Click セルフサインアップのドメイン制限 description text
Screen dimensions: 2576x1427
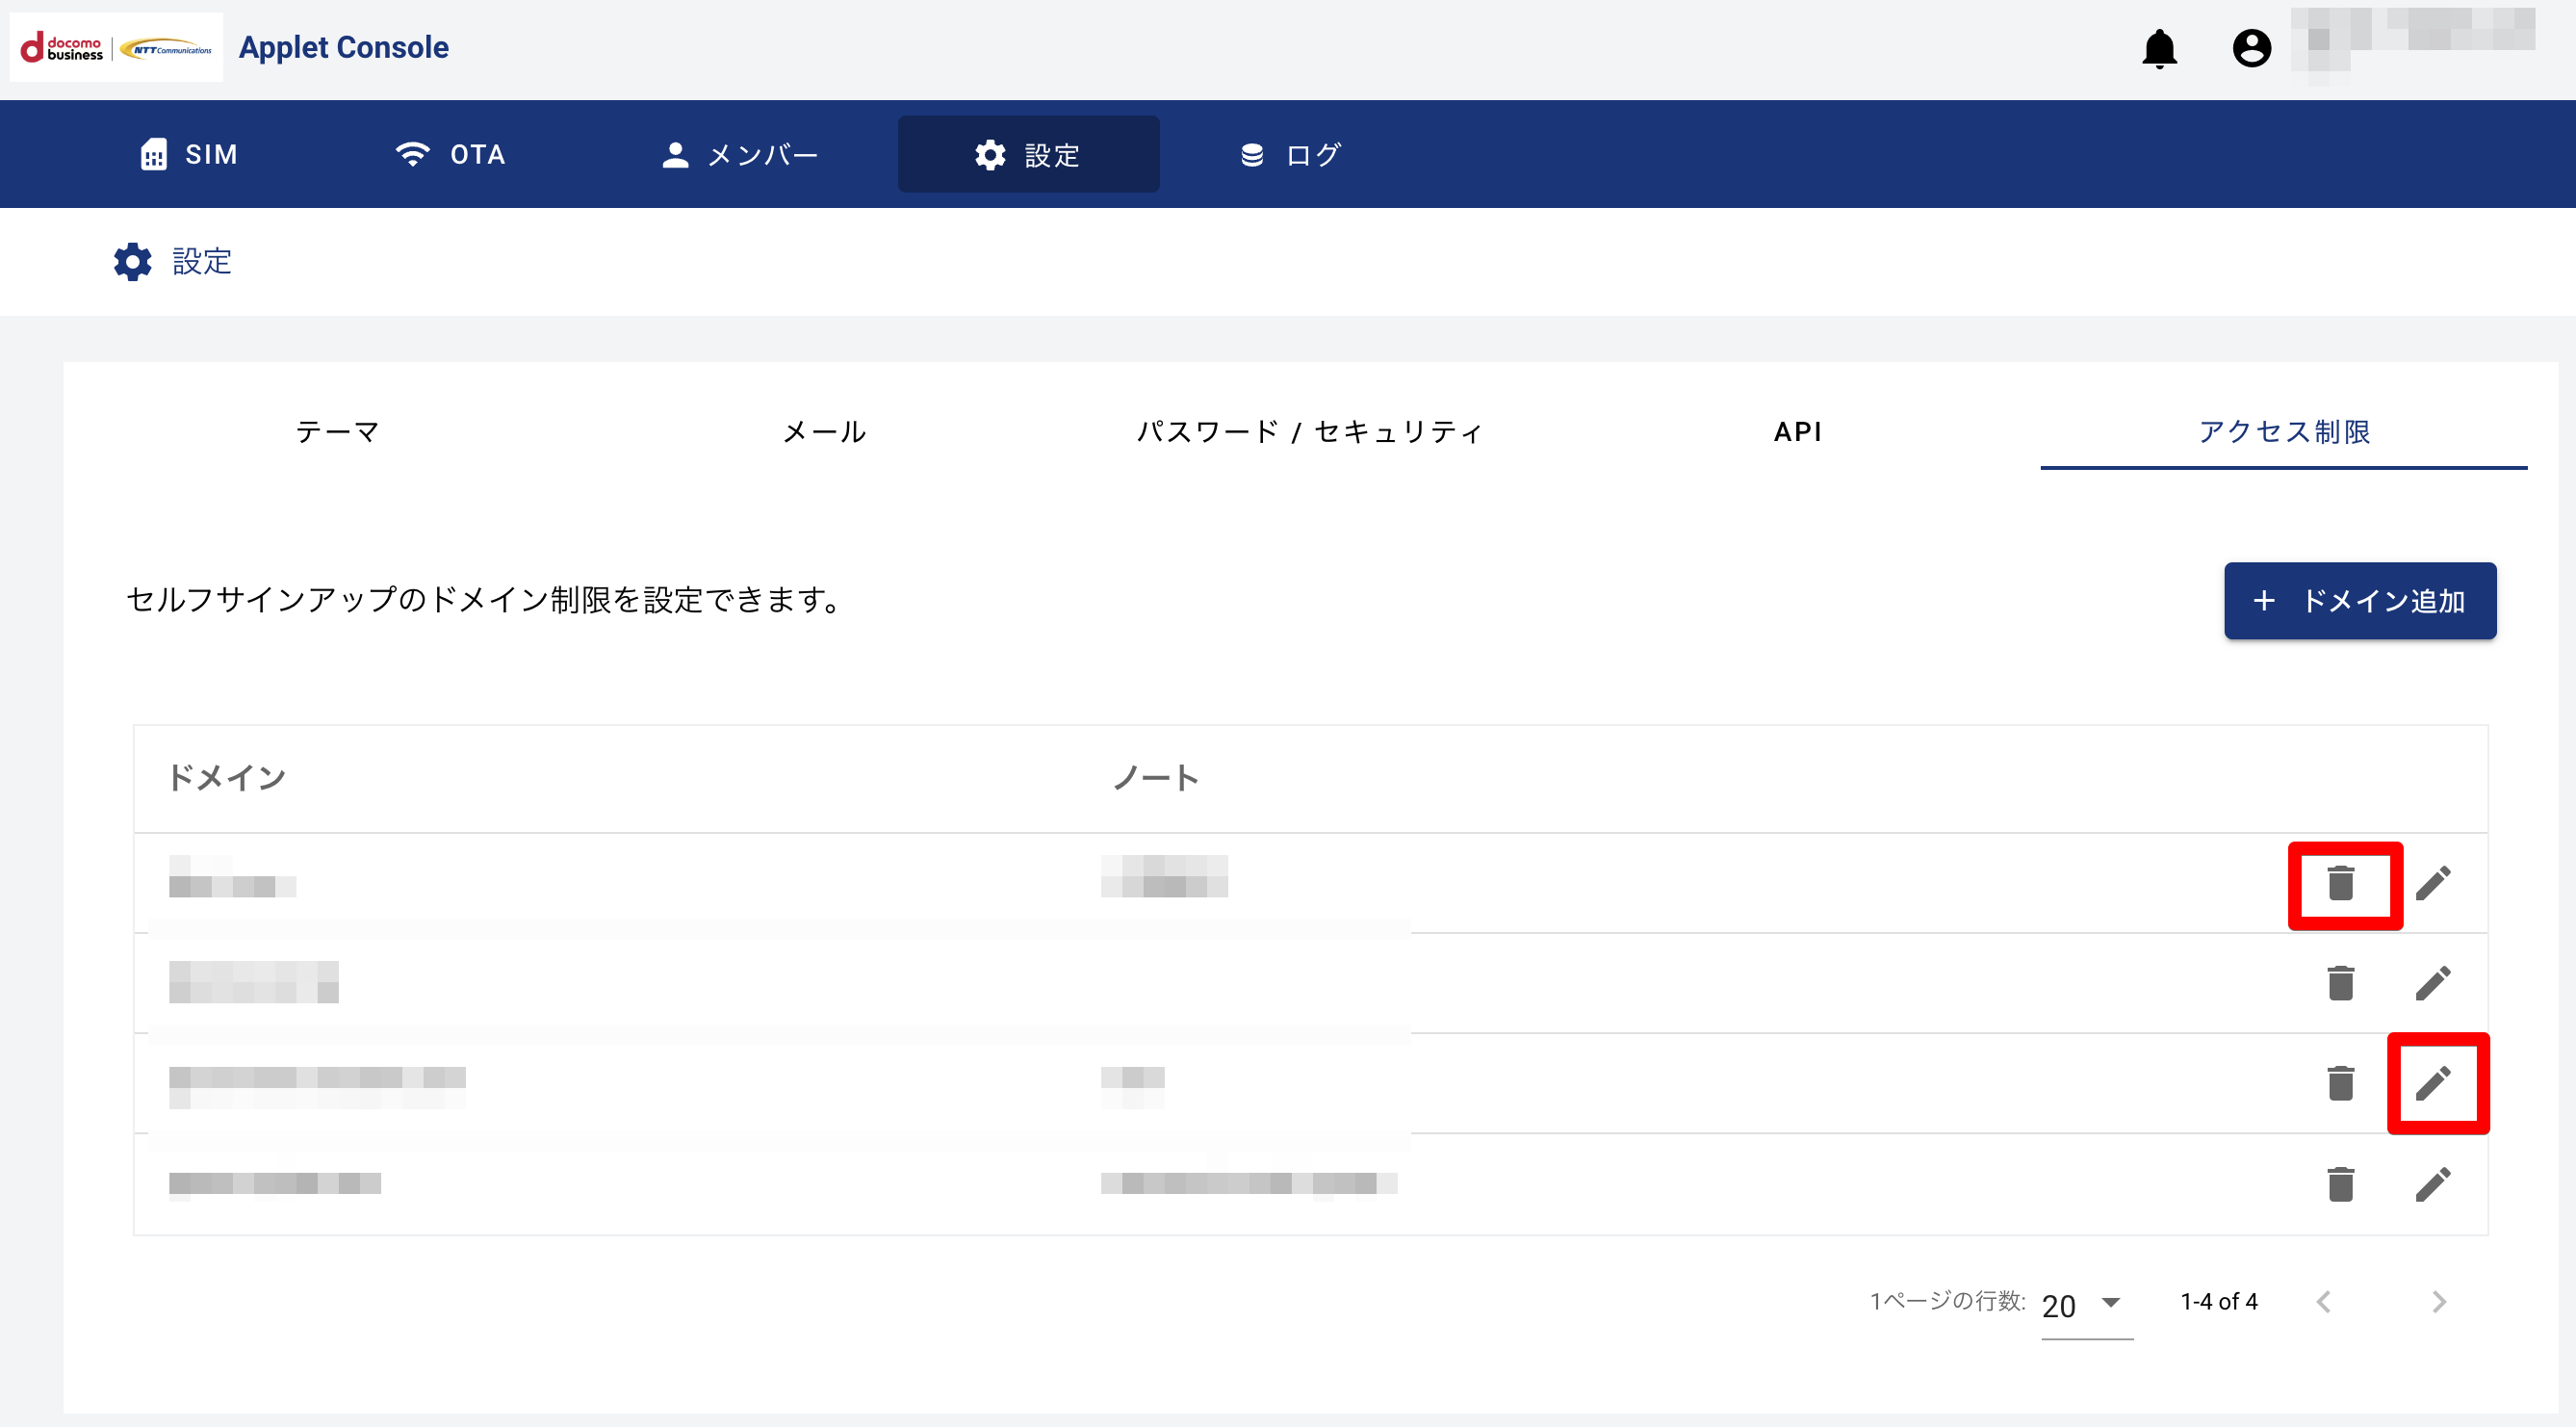(486, 600)
